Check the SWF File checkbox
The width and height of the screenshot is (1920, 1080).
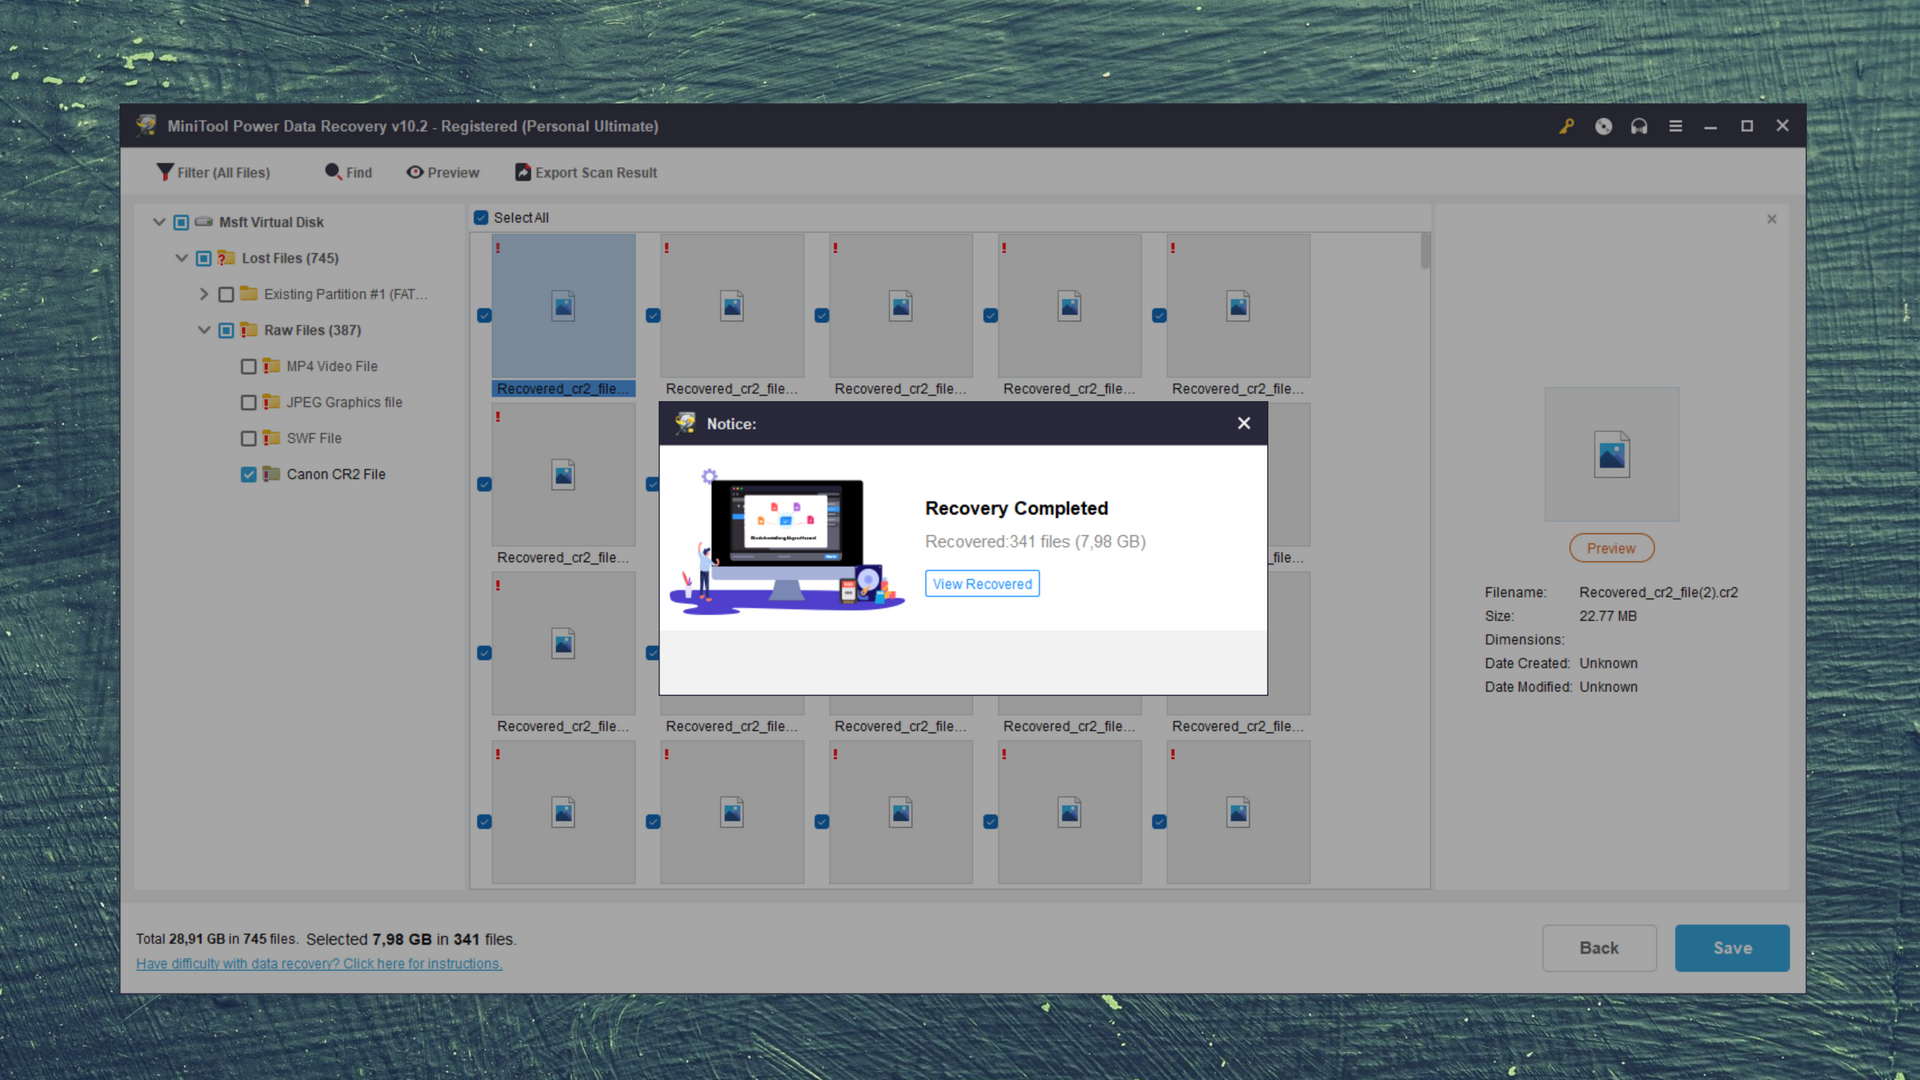click(248, 438)
